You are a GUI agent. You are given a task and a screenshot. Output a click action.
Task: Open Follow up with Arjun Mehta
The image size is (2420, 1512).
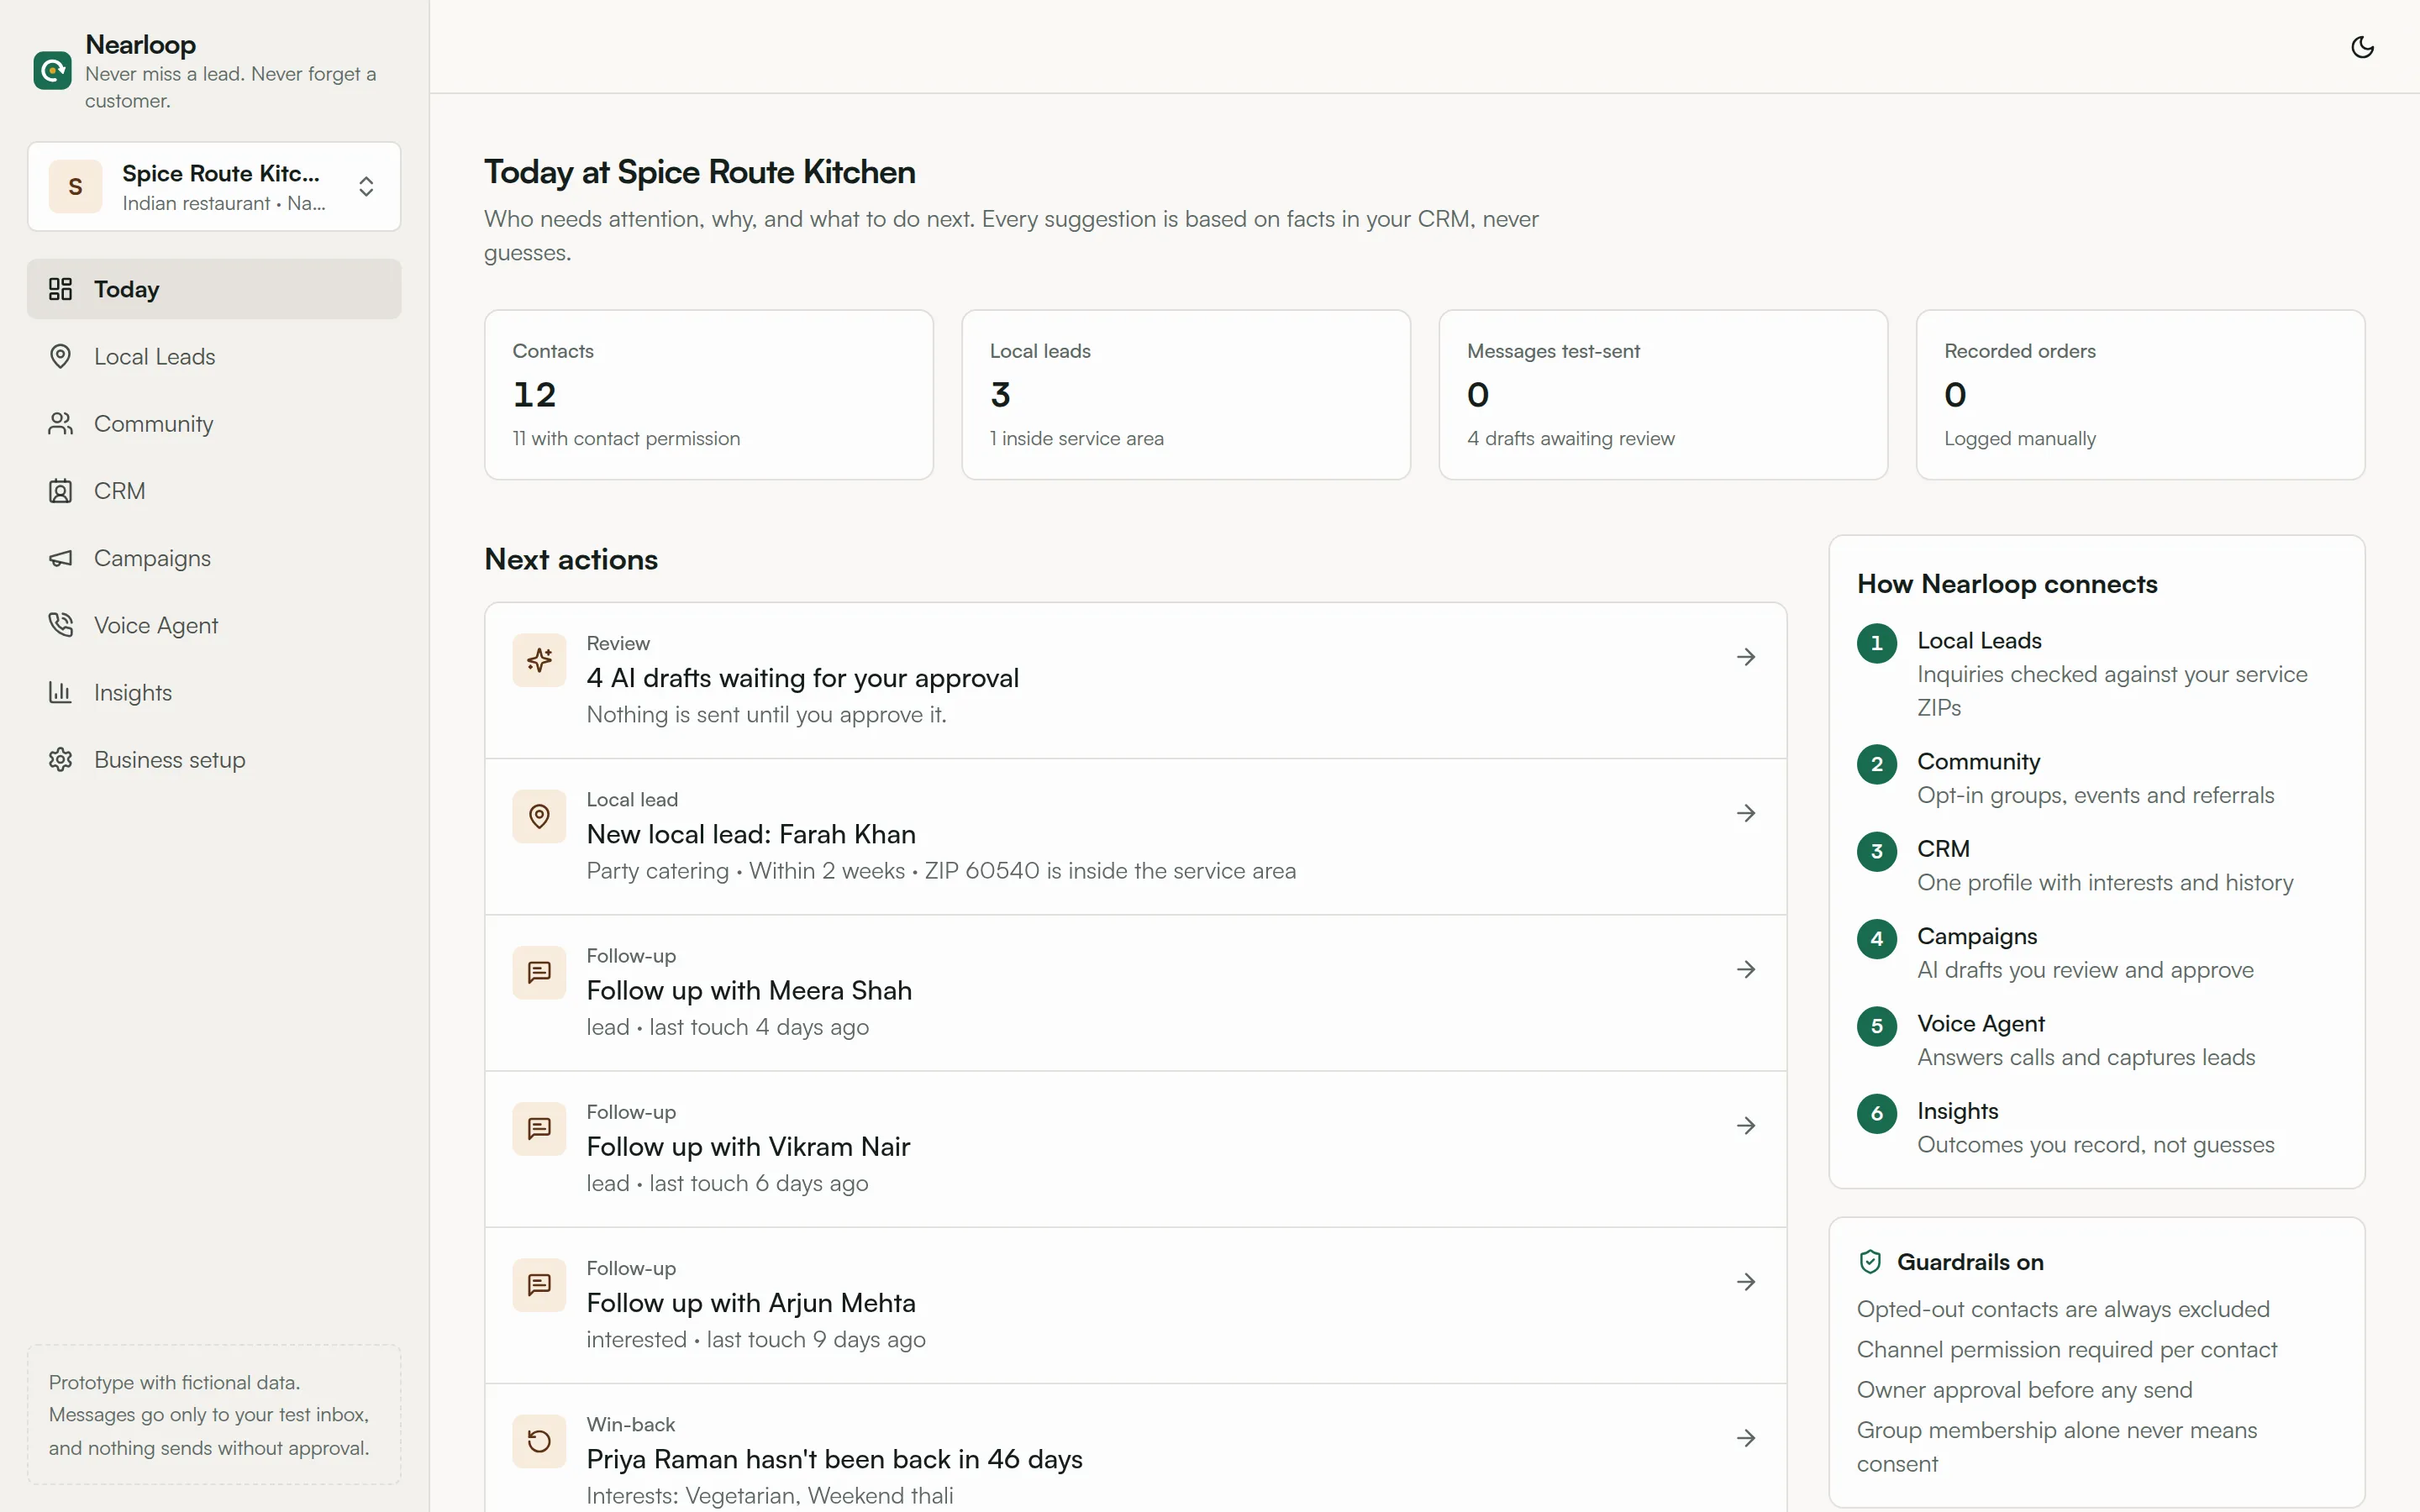point(1136,1305)
